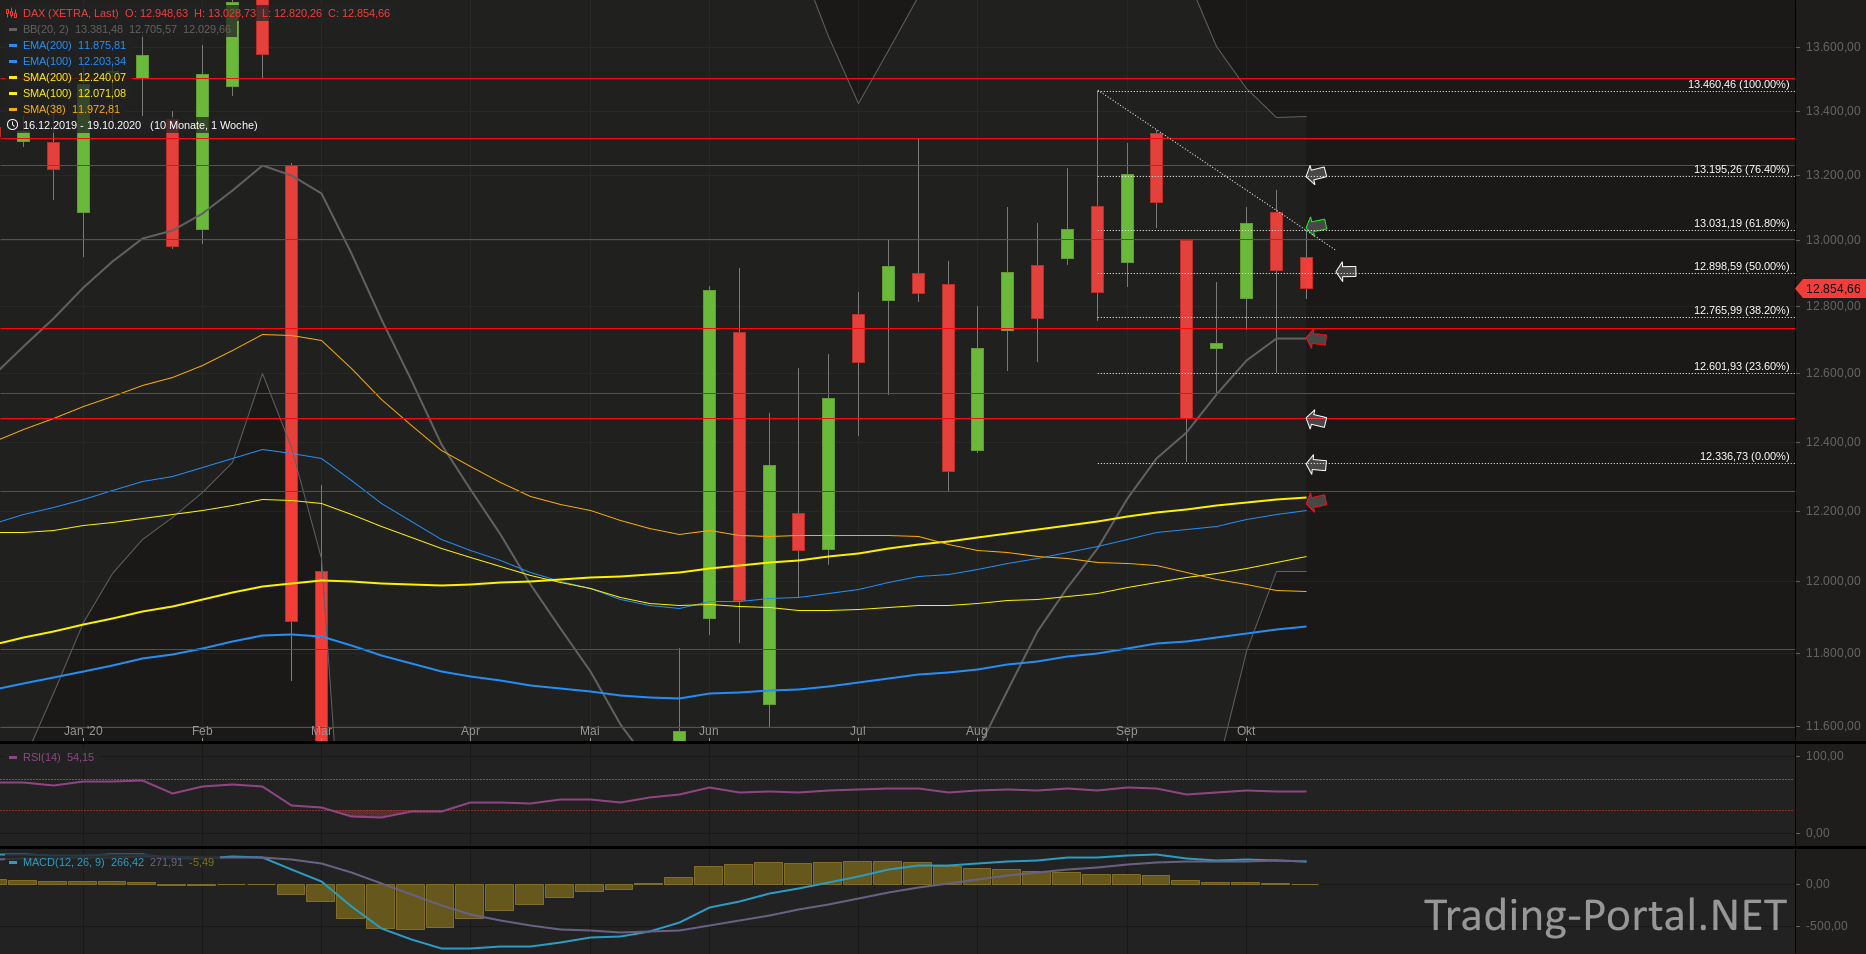The width and height of the screenshot is (1866, 954).
Task: Click the Feb time axis label
Action: (x=202, y=731)
